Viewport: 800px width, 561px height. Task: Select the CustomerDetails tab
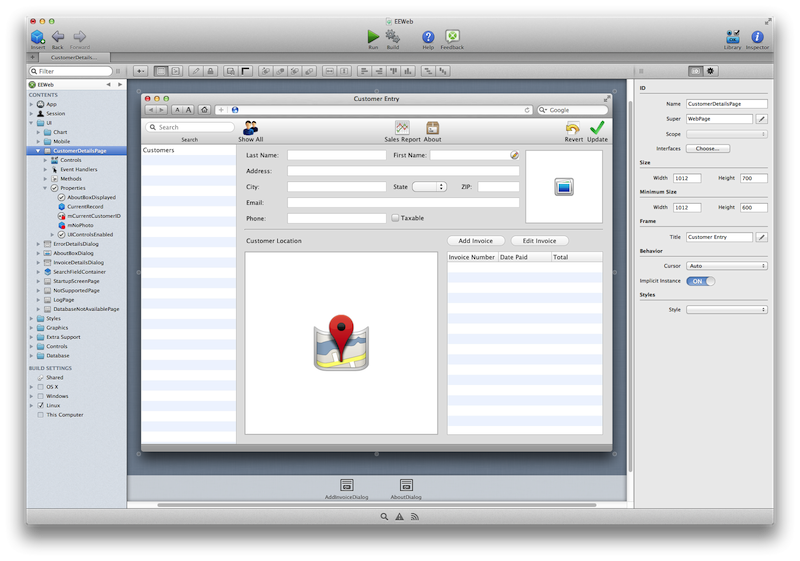(x=73, y=57)
